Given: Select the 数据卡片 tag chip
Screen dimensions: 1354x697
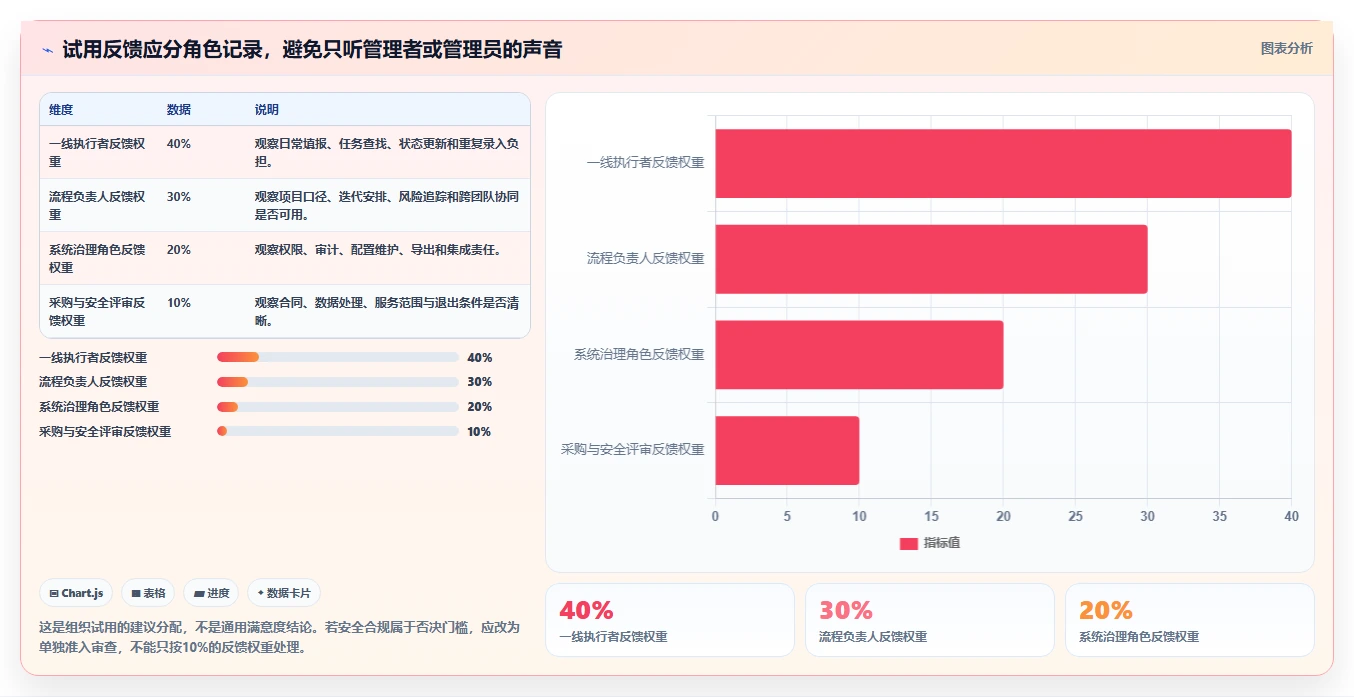Looking at the screenshot, I should [x=284, y=593].
